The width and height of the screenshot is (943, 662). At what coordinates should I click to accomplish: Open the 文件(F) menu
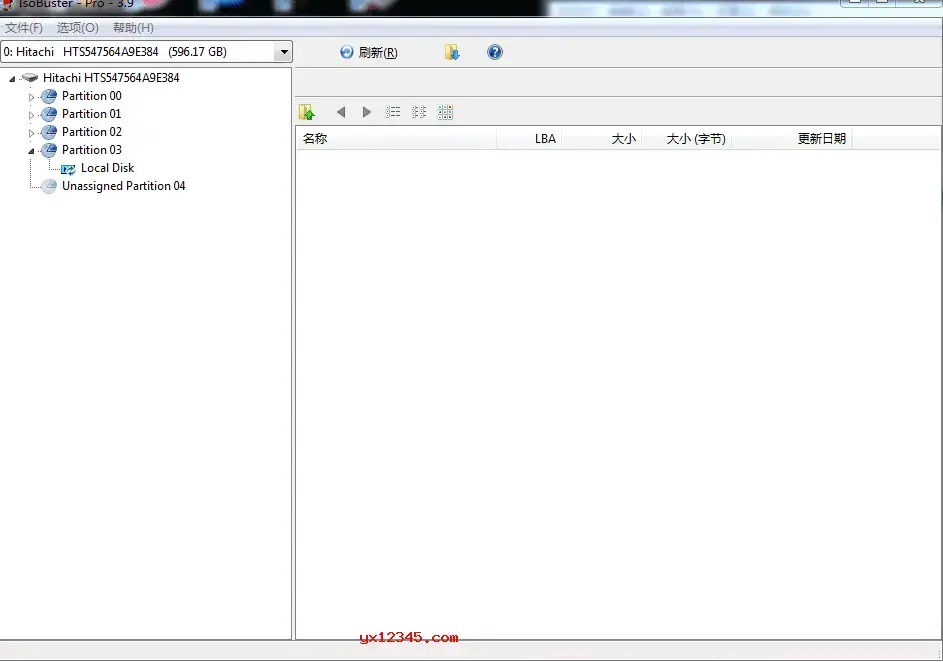pos(23,28)
